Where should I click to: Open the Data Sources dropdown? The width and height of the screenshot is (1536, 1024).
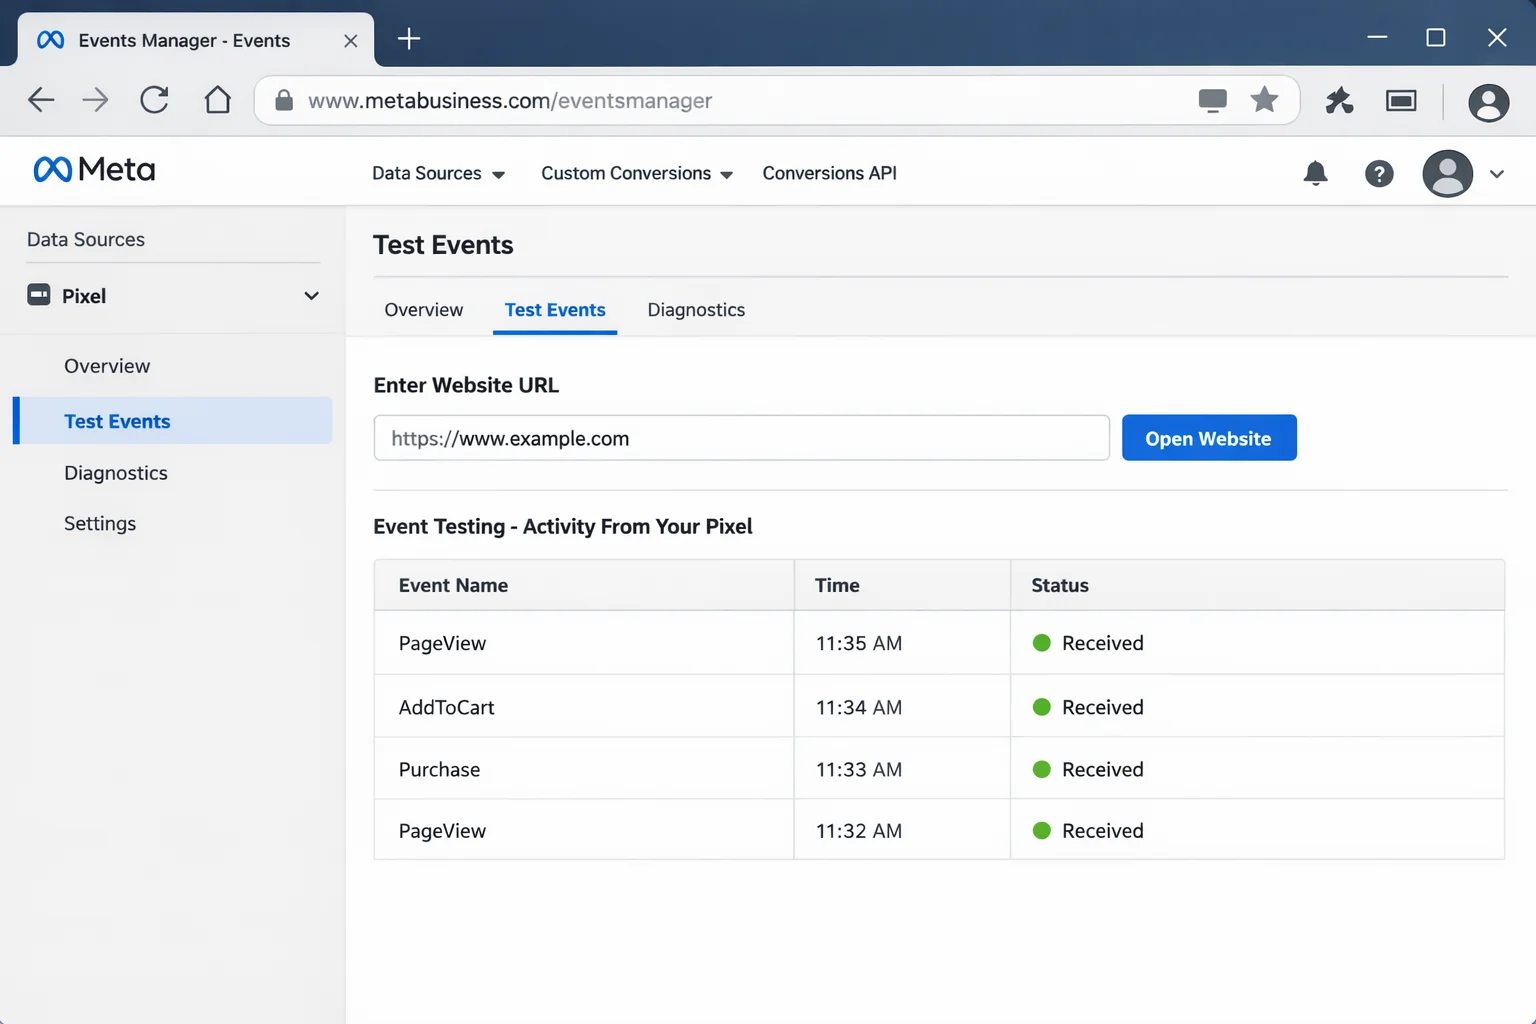click(439, 173)
